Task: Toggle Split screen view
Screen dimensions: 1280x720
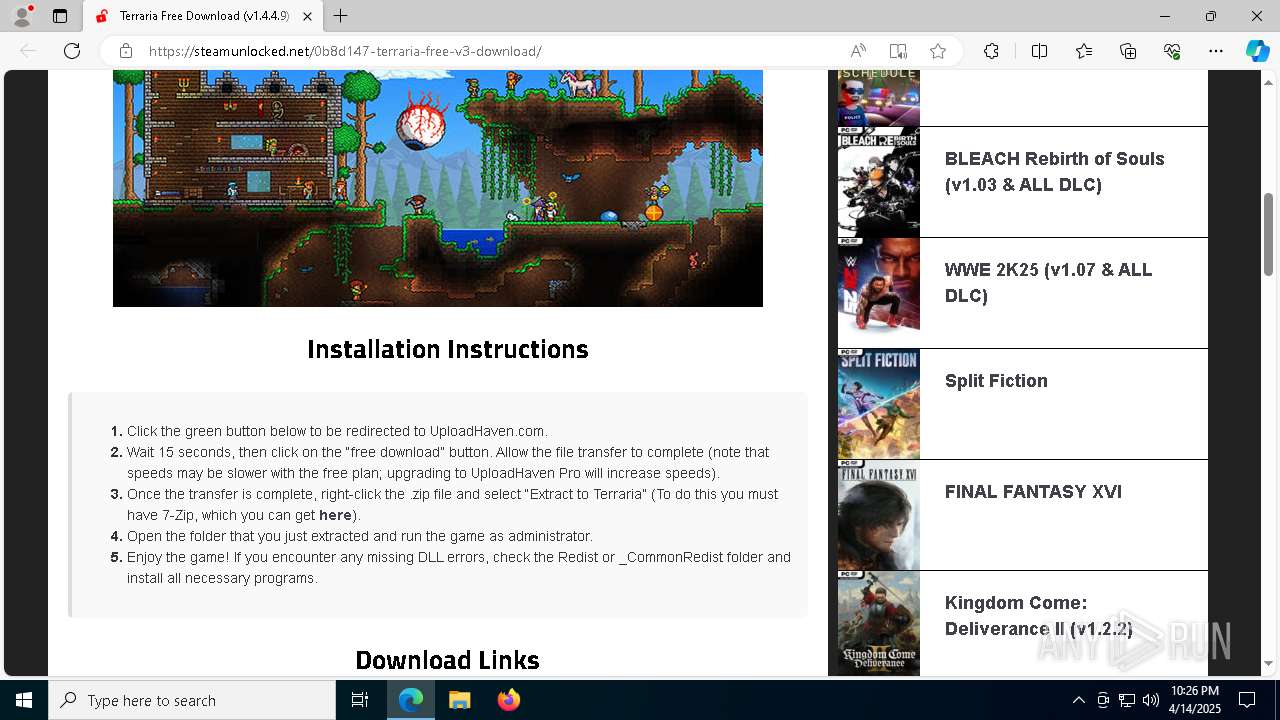Action: [x=1039, y=51]
